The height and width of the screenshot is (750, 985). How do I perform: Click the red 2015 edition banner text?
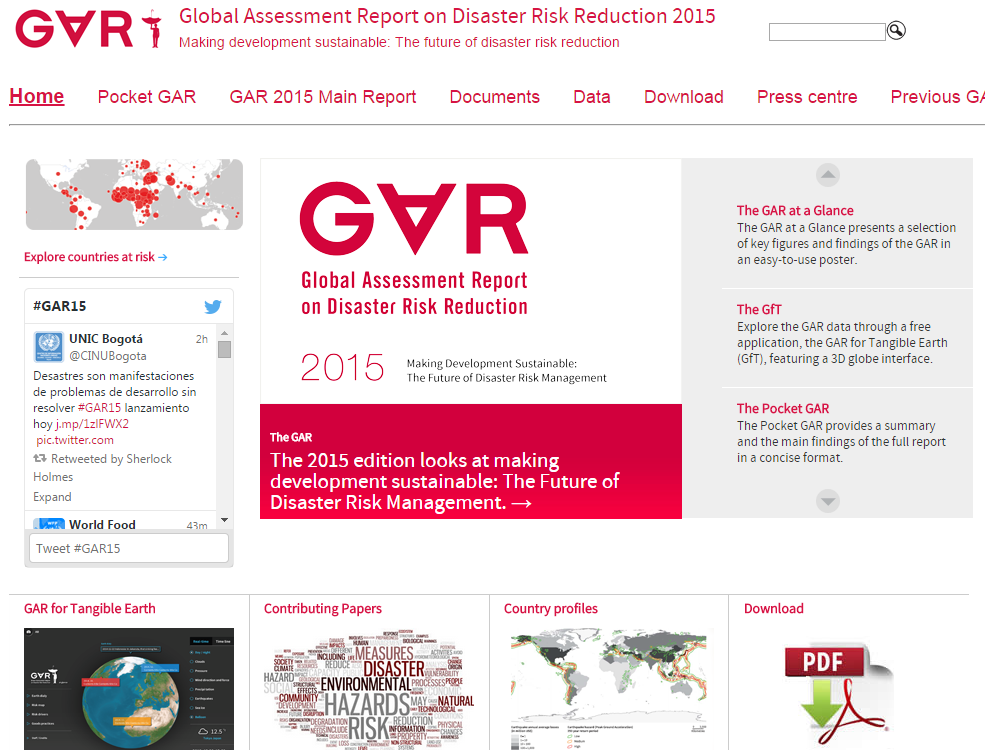click(445, 481)
